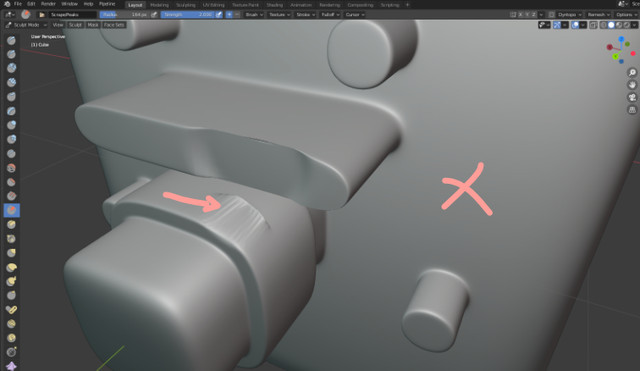Select the Clay Thumb brush

[x=11, y=96]
